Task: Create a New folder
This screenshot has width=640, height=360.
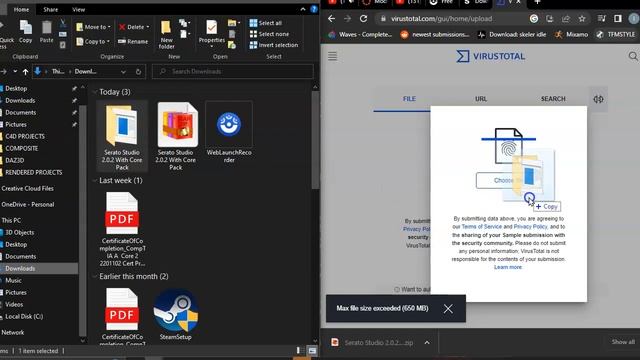Action: (x=166, y=35)
